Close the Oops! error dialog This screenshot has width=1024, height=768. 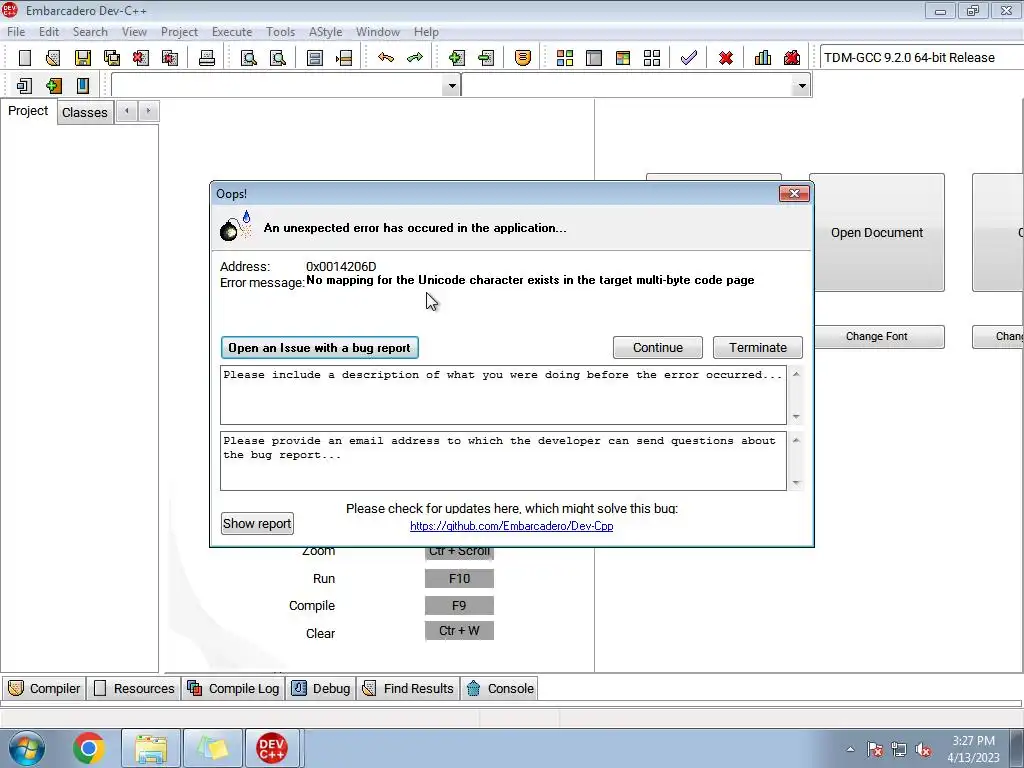pos(794,193)
